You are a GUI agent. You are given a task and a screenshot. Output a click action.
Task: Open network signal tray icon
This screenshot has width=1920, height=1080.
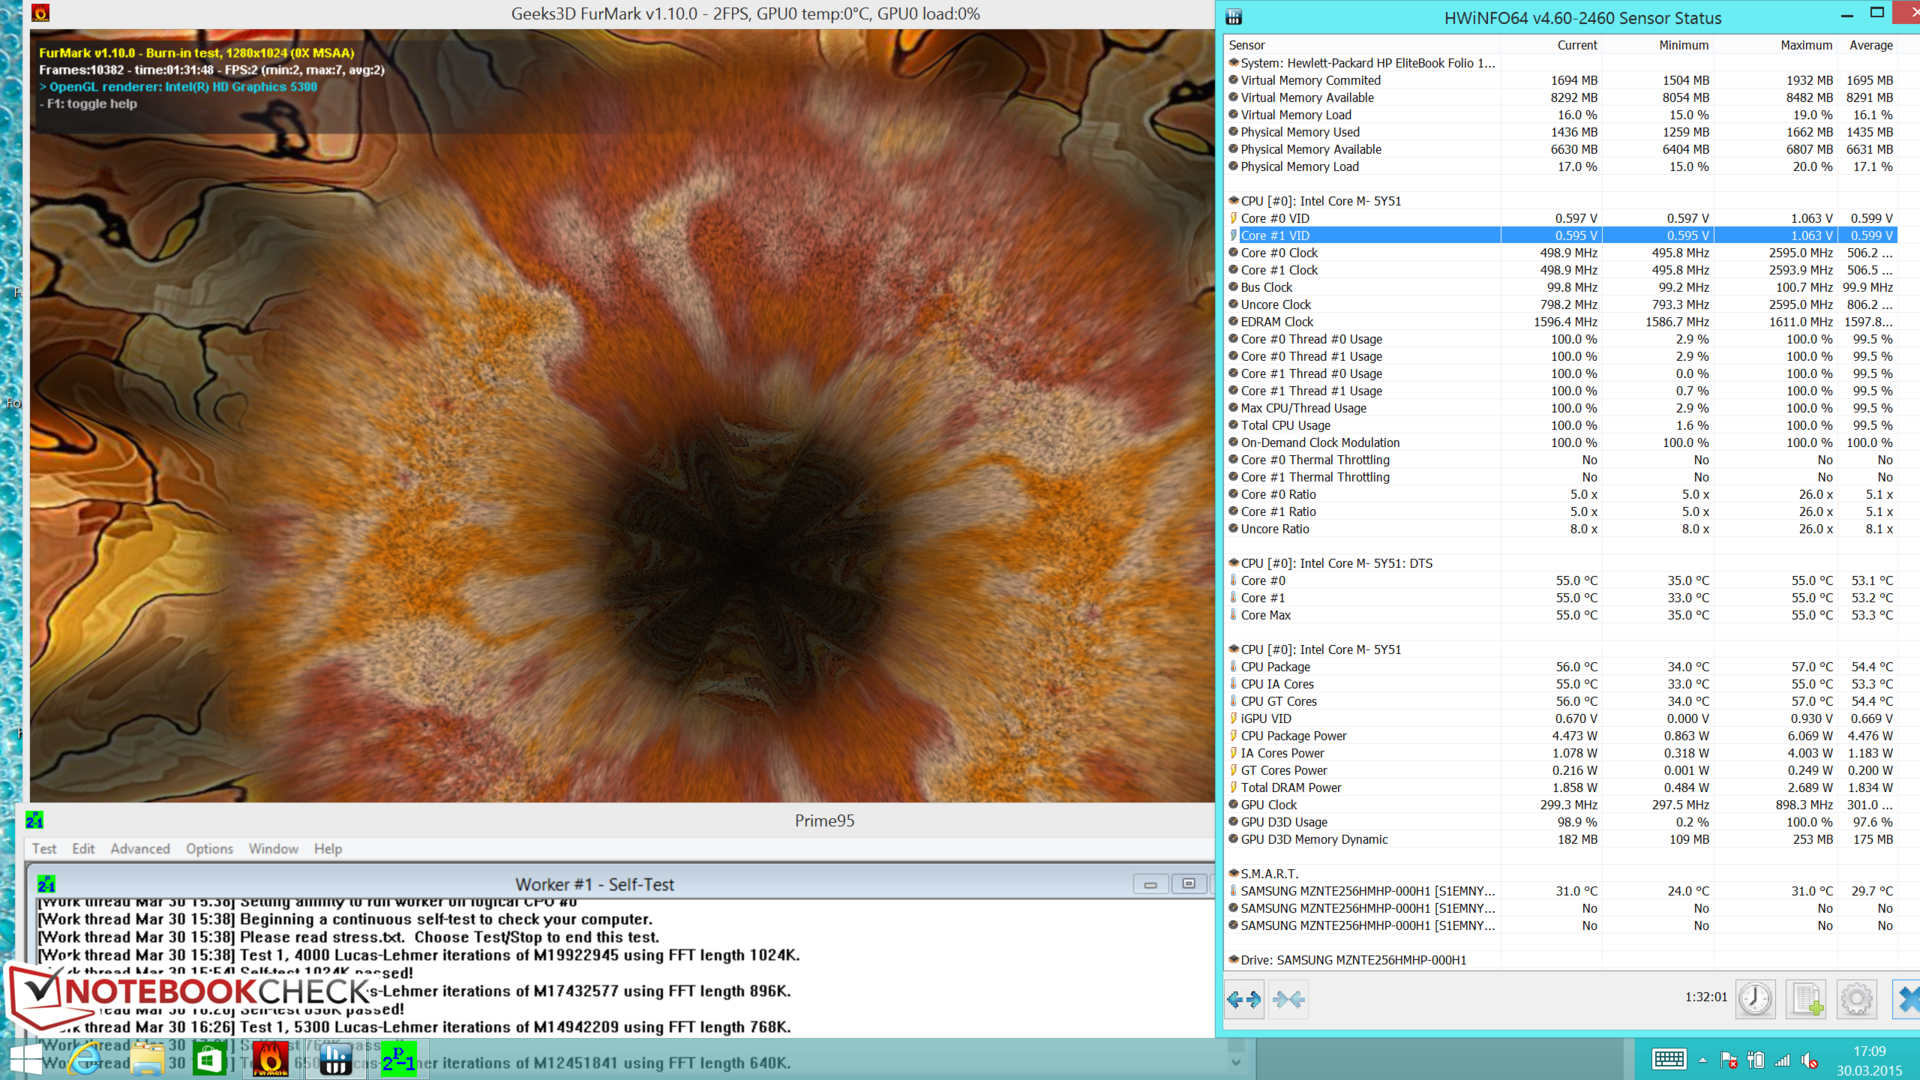tap(1782, 1060)
